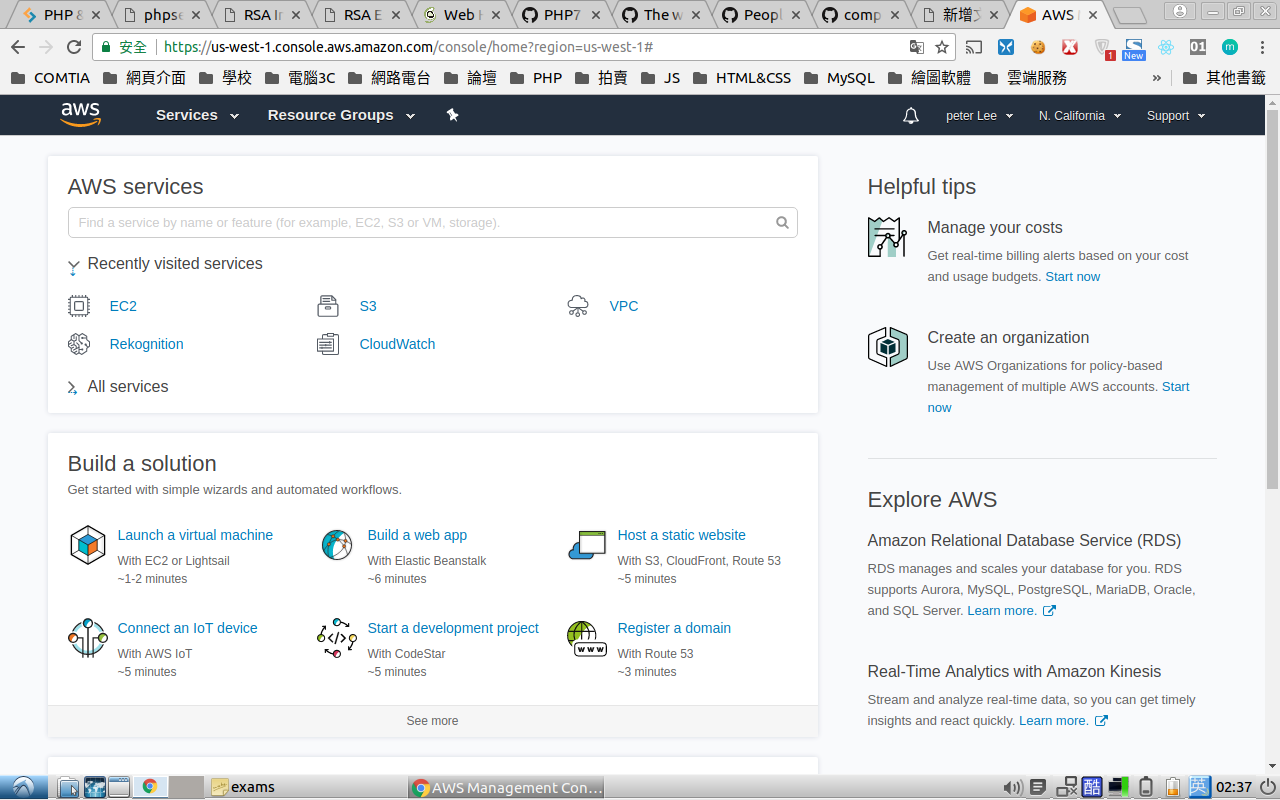Open peter Lee account menu
The width and height of the screenshot is (1280, 800).
click(x=979, y=116)
